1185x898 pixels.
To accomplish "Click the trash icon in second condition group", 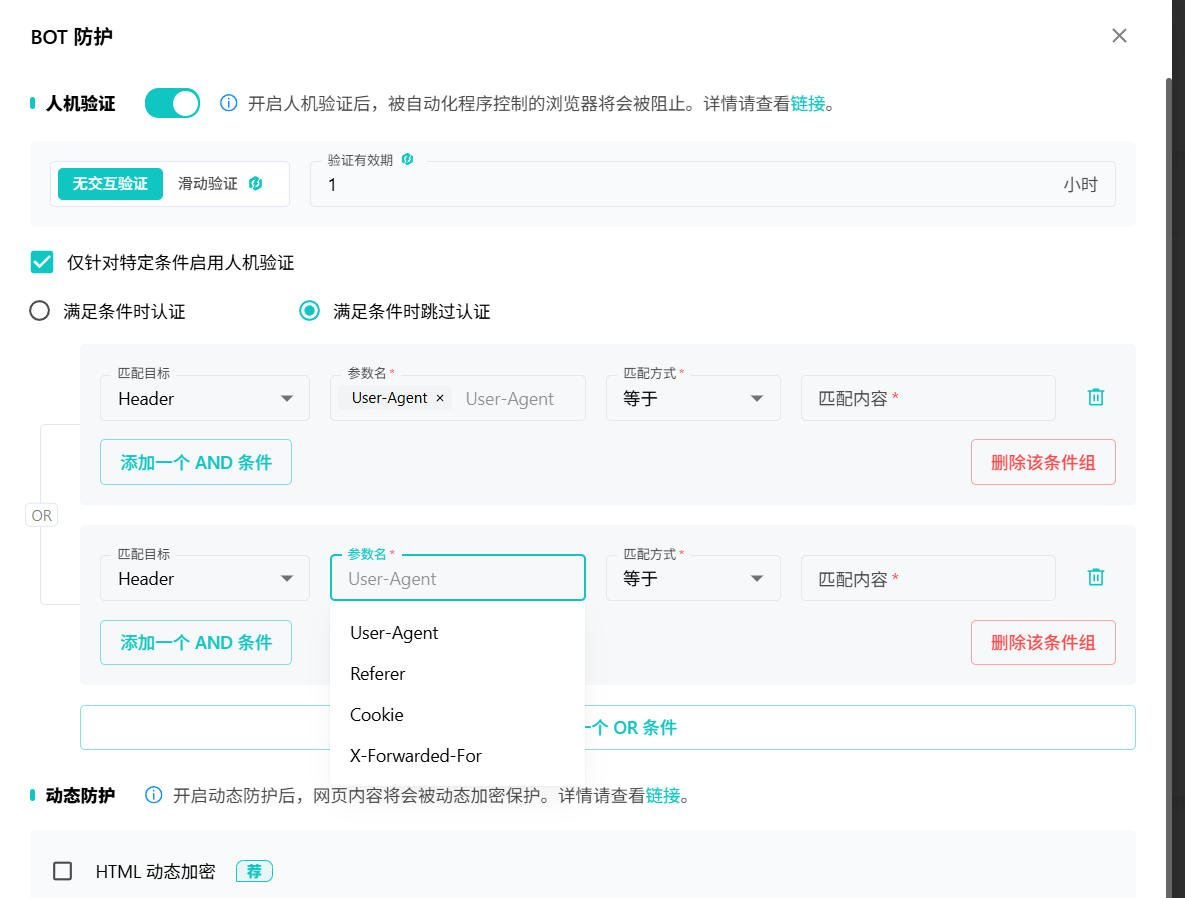I will click(1096, 577).
